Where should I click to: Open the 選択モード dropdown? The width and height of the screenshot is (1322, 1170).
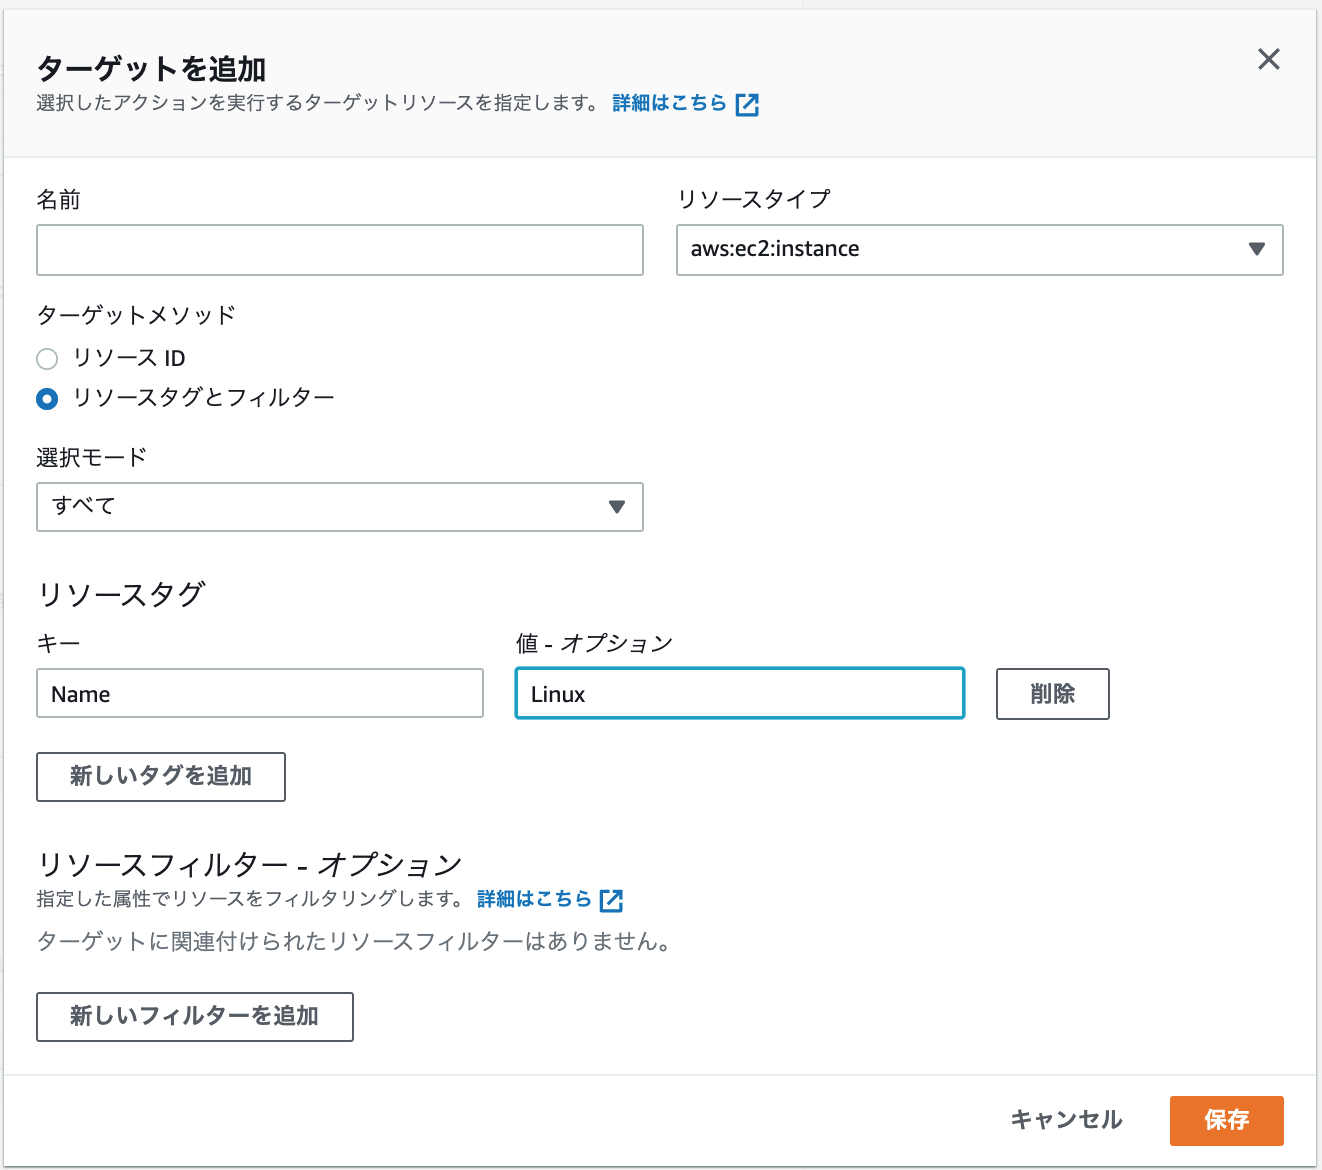point(339,507)
